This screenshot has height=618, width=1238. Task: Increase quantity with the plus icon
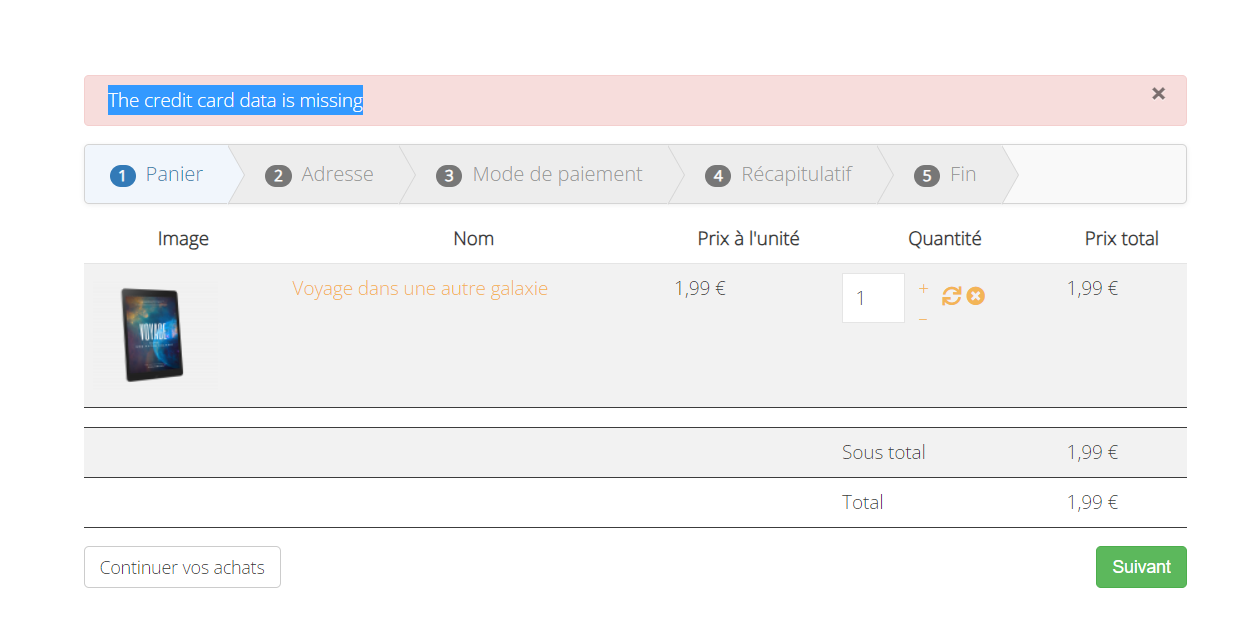pos(923,289)
